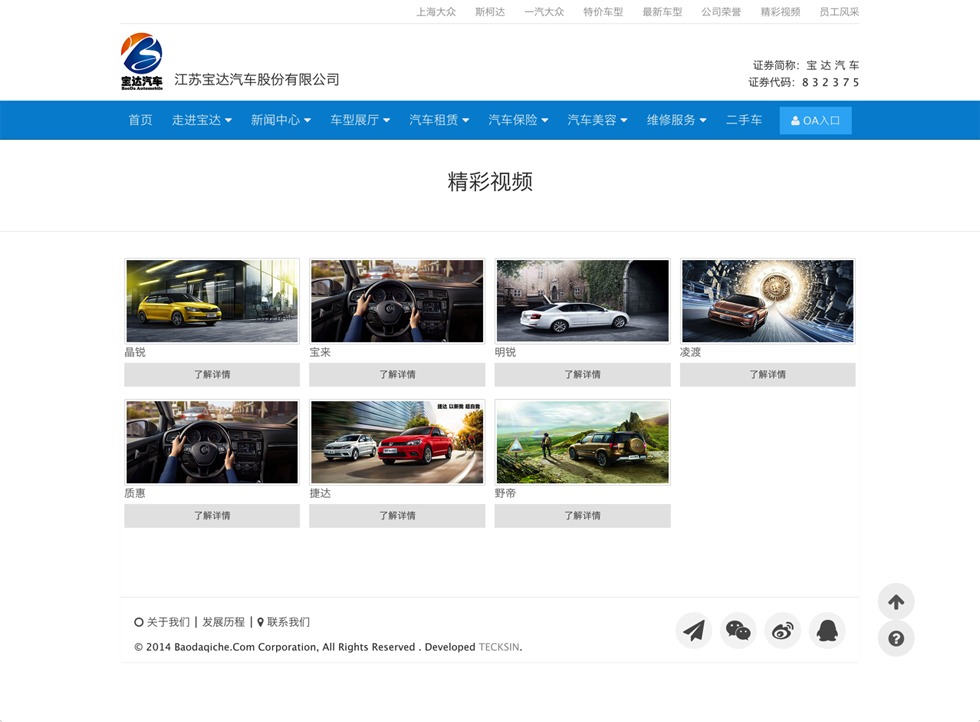The width and height of the screenshot is (980, 722).
Task: Open the 明锐 white car thumbnail
Action: click(x=582, y=301)
